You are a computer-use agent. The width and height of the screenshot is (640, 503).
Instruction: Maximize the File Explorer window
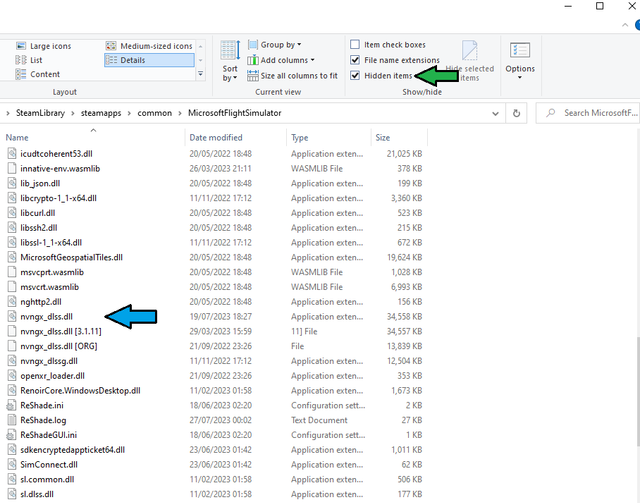click(600, 6)
